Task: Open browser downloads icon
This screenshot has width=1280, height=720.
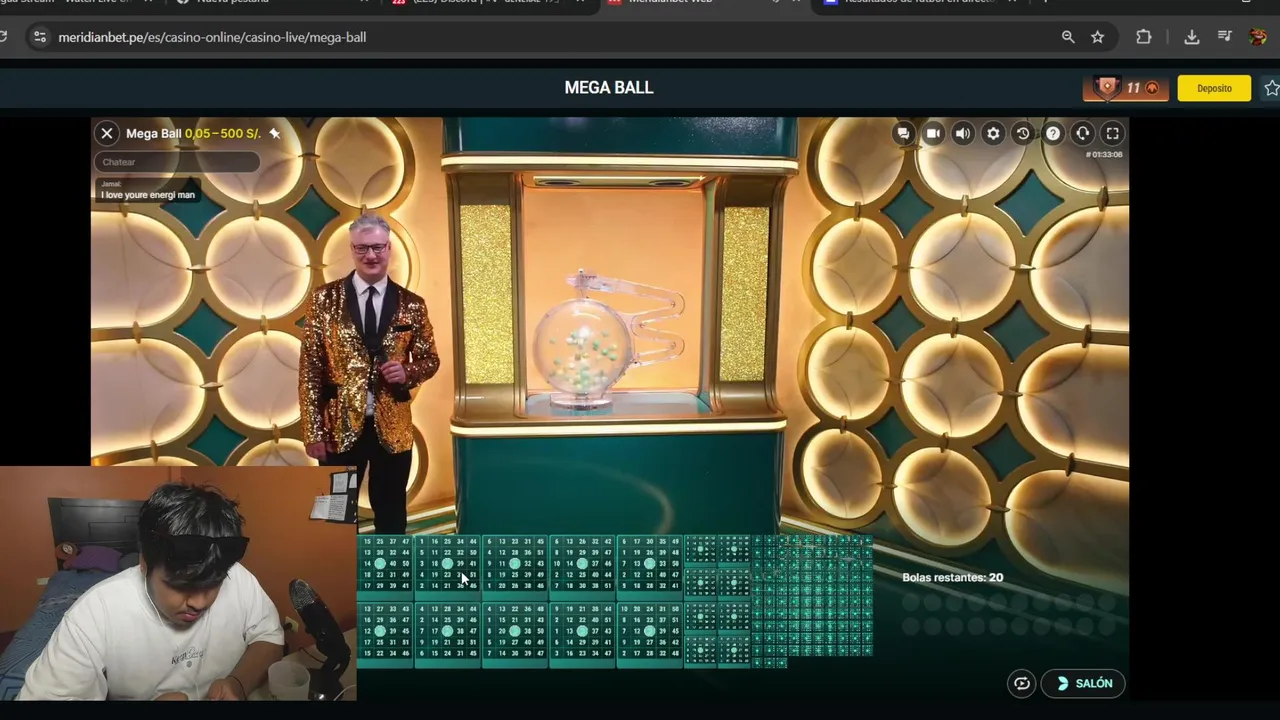Action: (x=1191, y=37)
